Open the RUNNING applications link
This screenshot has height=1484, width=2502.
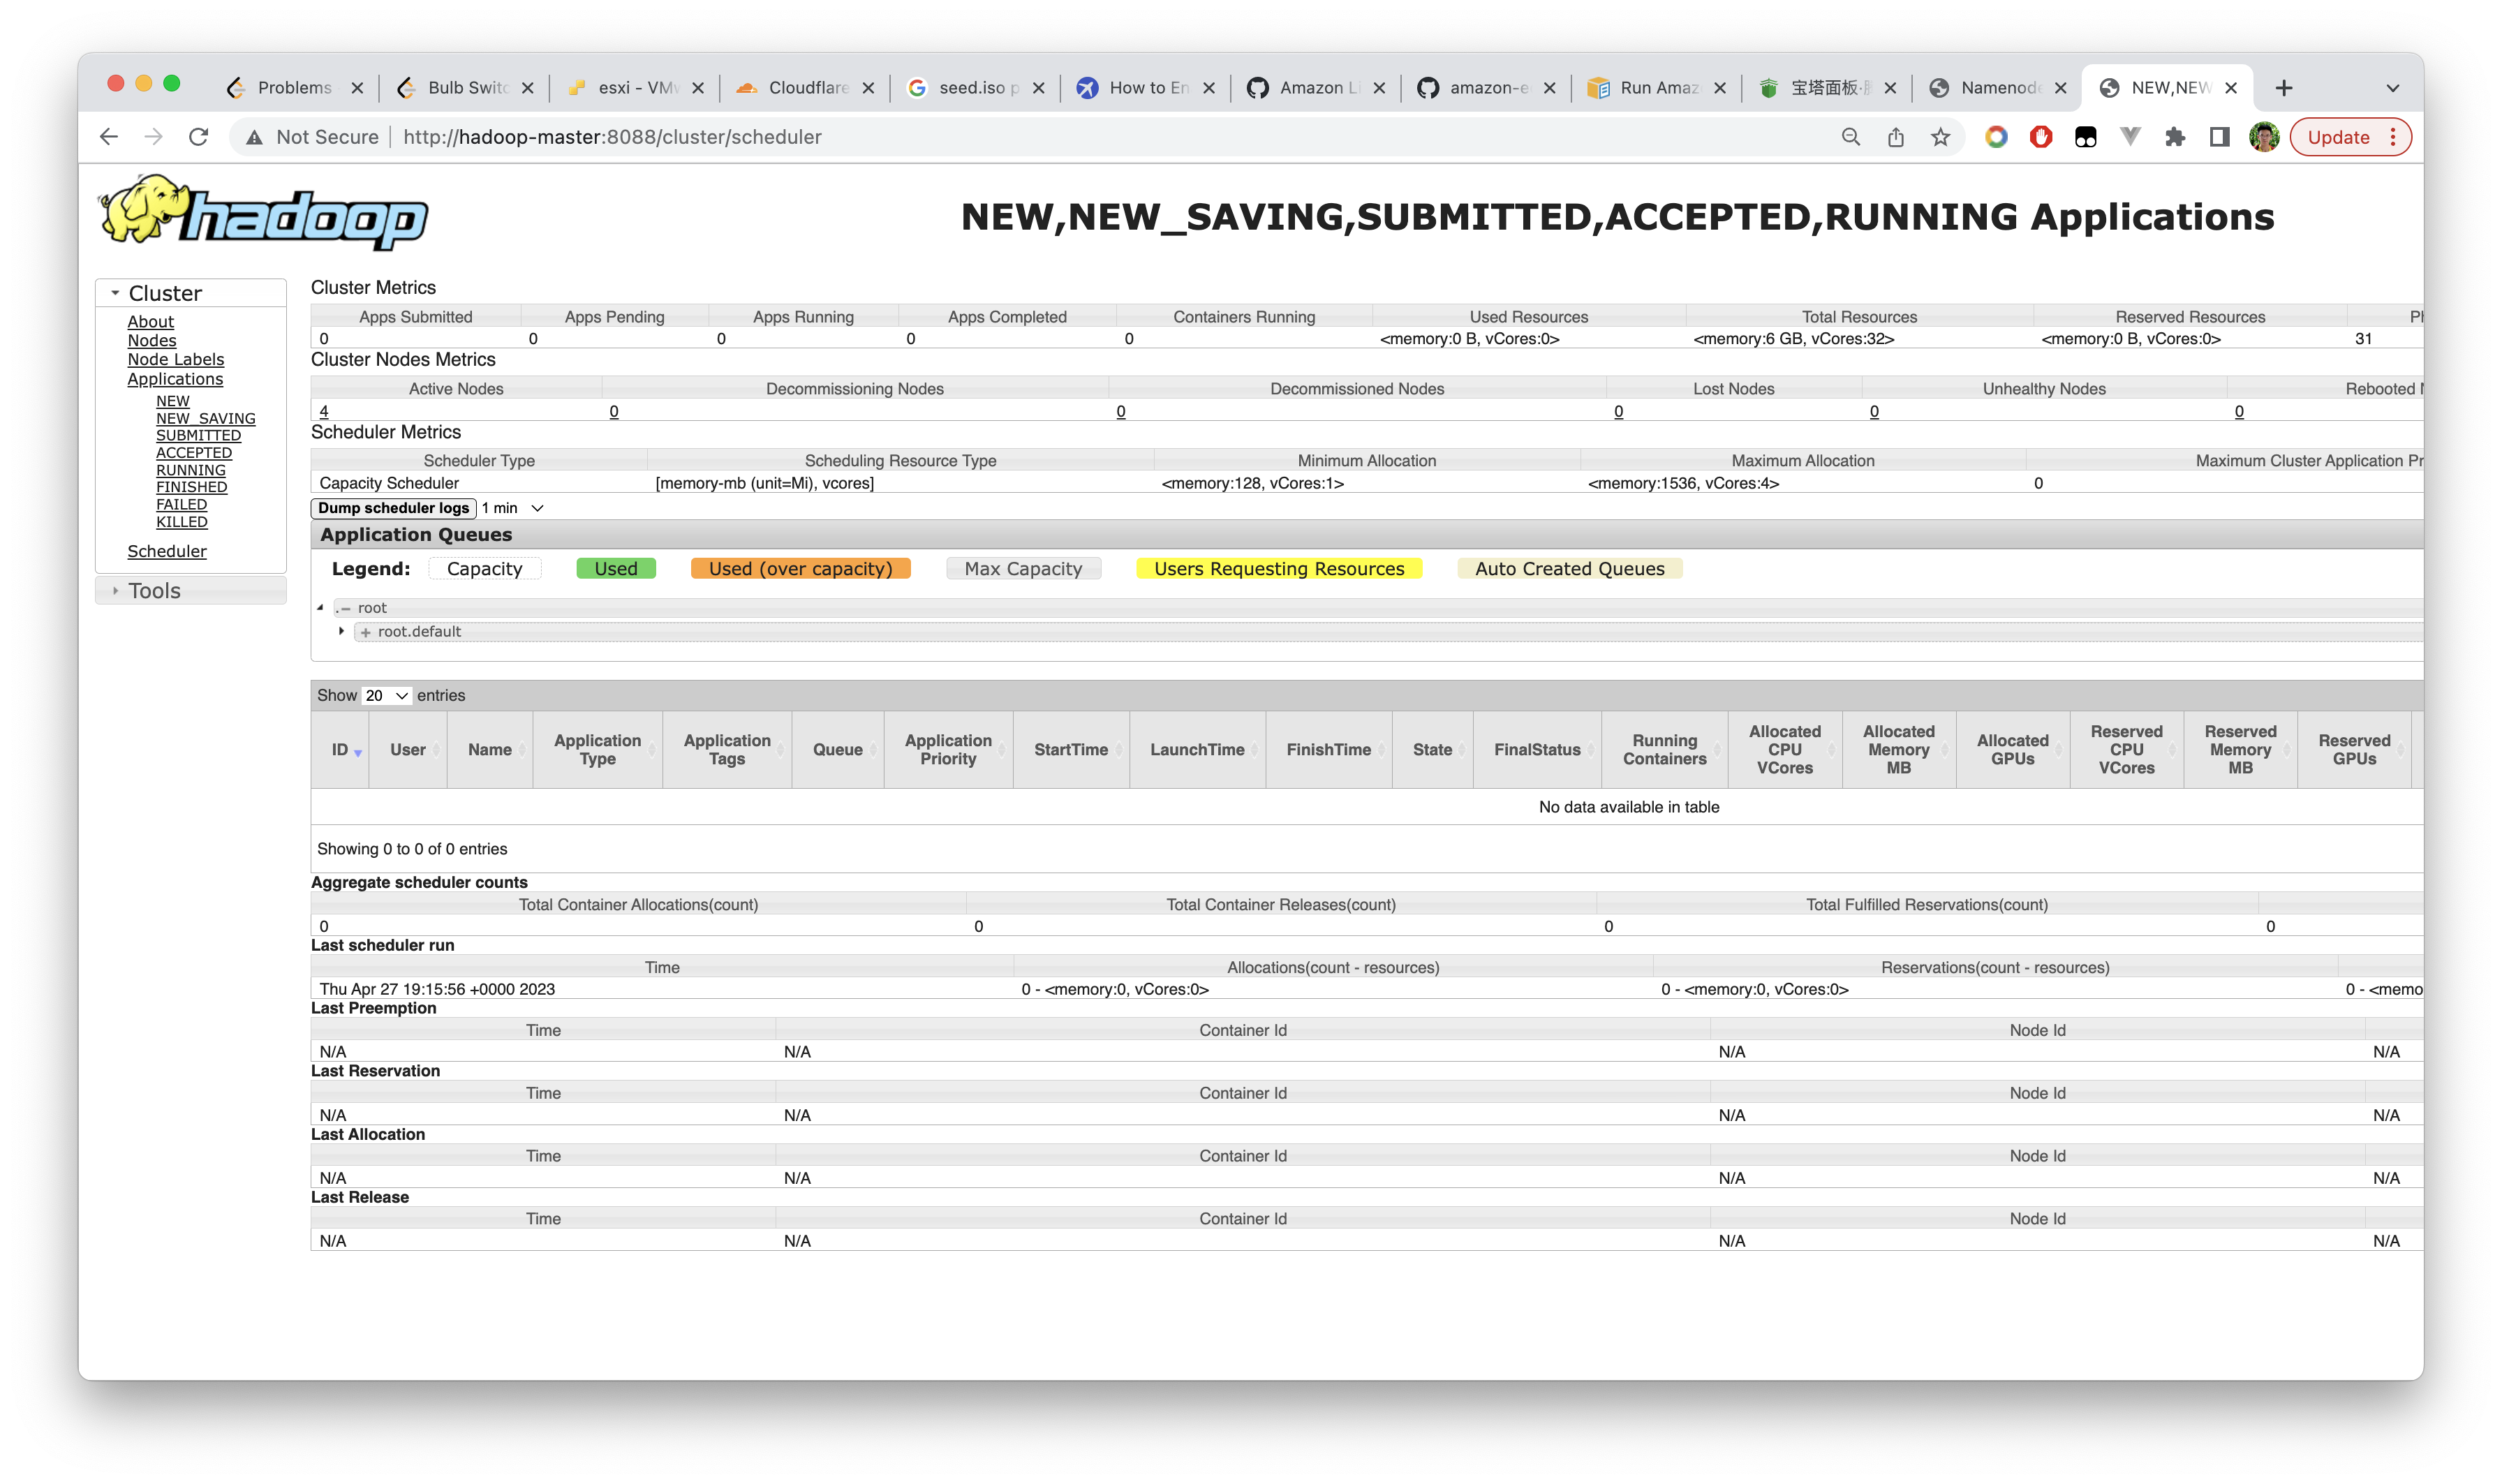pos(190,470)
